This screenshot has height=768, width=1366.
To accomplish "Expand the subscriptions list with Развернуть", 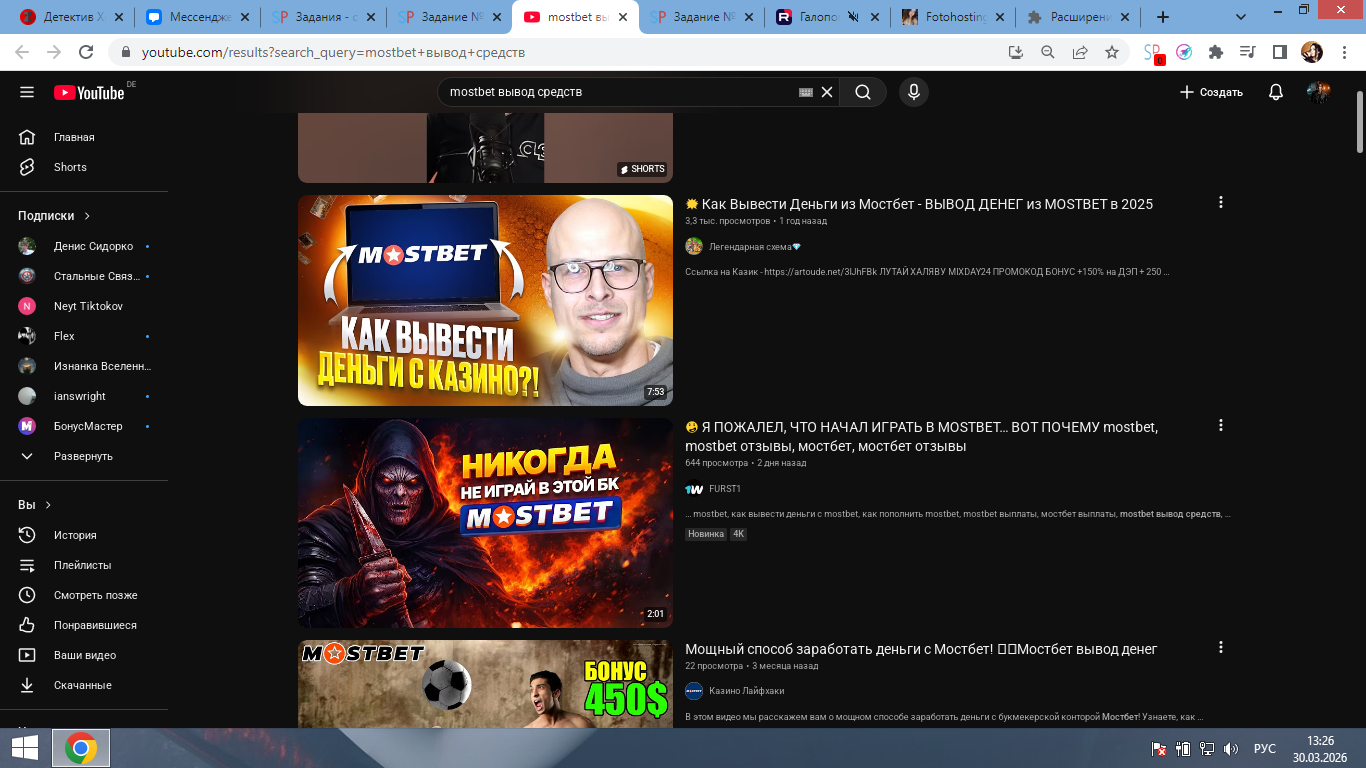I will [82, 456].
